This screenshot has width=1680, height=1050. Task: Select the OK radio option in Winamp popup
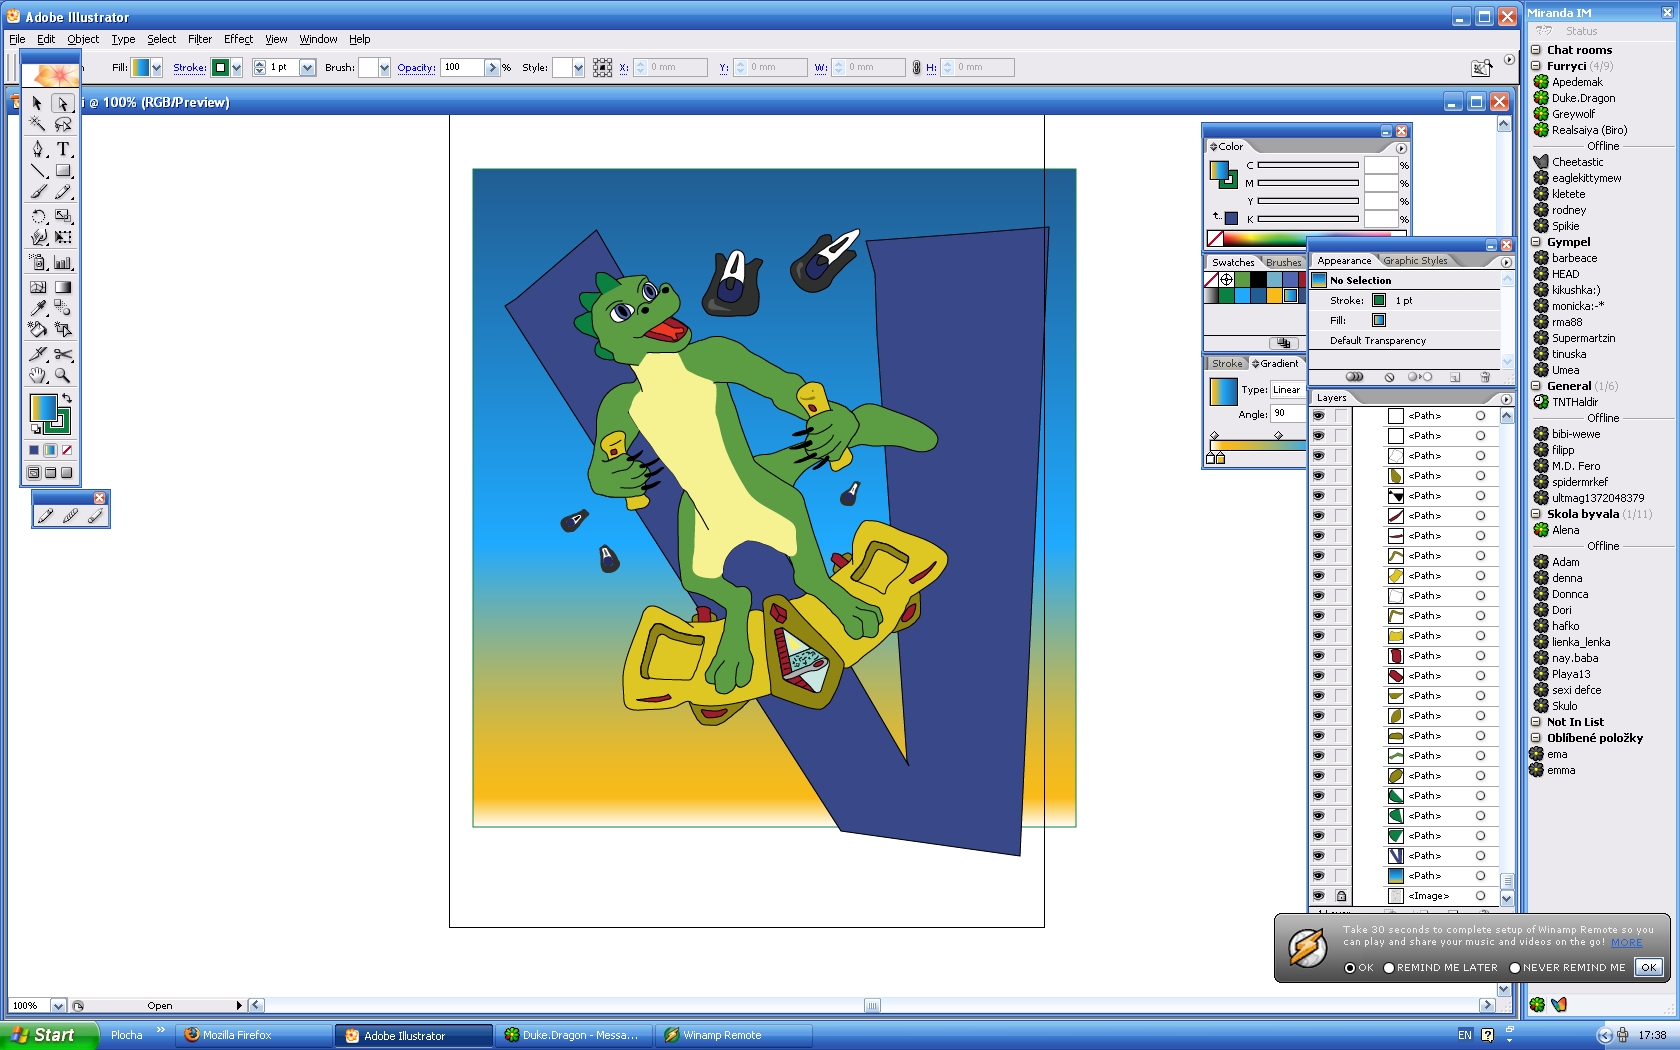[x=1350, y=968]
